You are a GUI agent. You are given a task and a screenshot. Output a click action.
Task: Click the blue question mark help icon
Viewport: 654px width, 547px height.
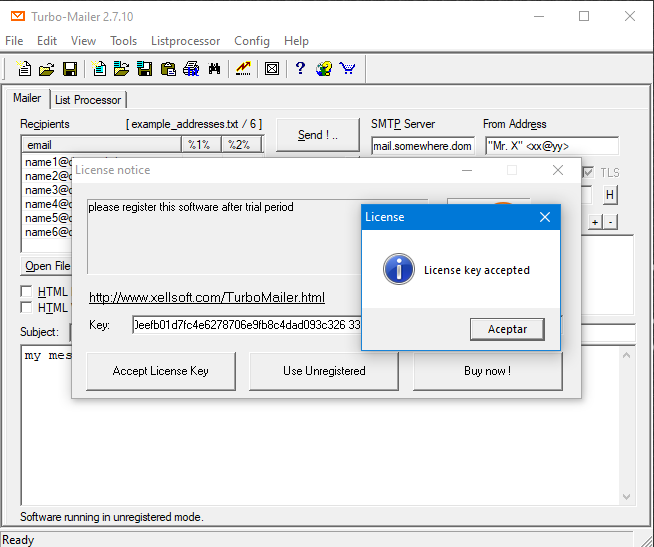click(300, 68)
